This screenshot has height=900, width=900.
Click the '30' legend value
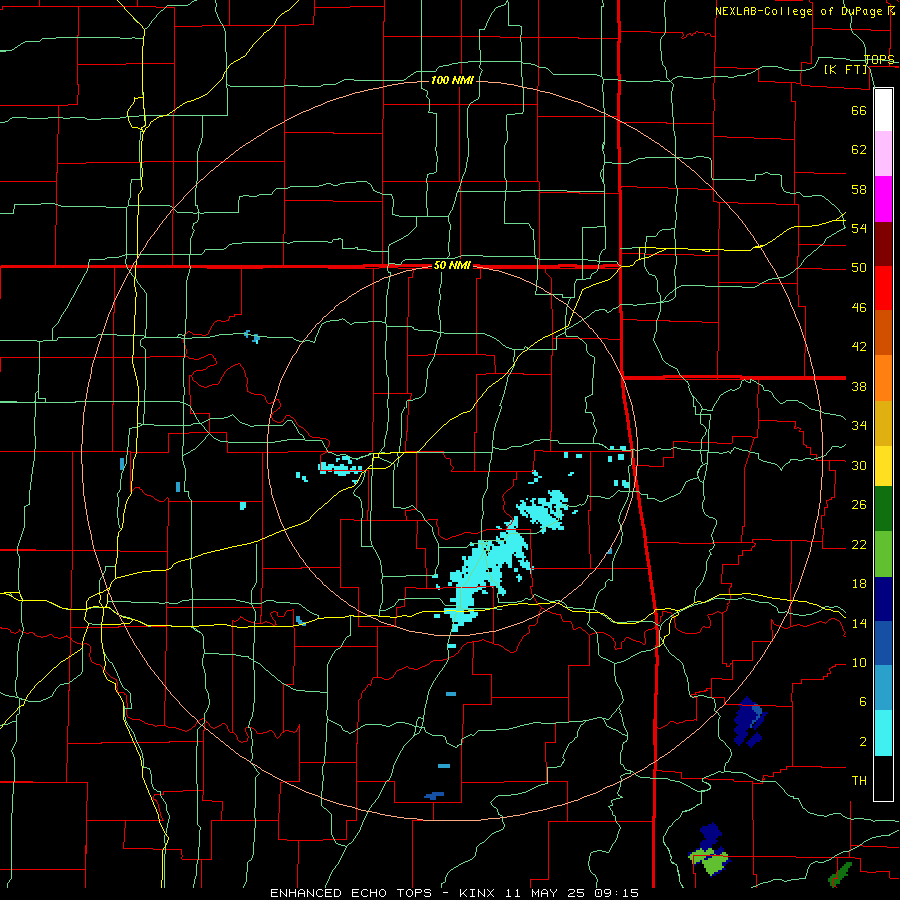tap(859, 465)
